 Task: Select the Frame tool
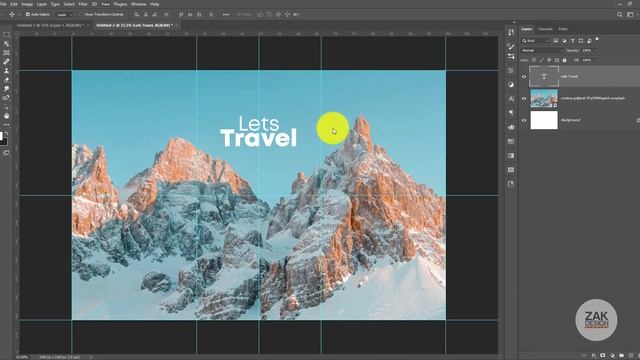[x=6, y=53]
